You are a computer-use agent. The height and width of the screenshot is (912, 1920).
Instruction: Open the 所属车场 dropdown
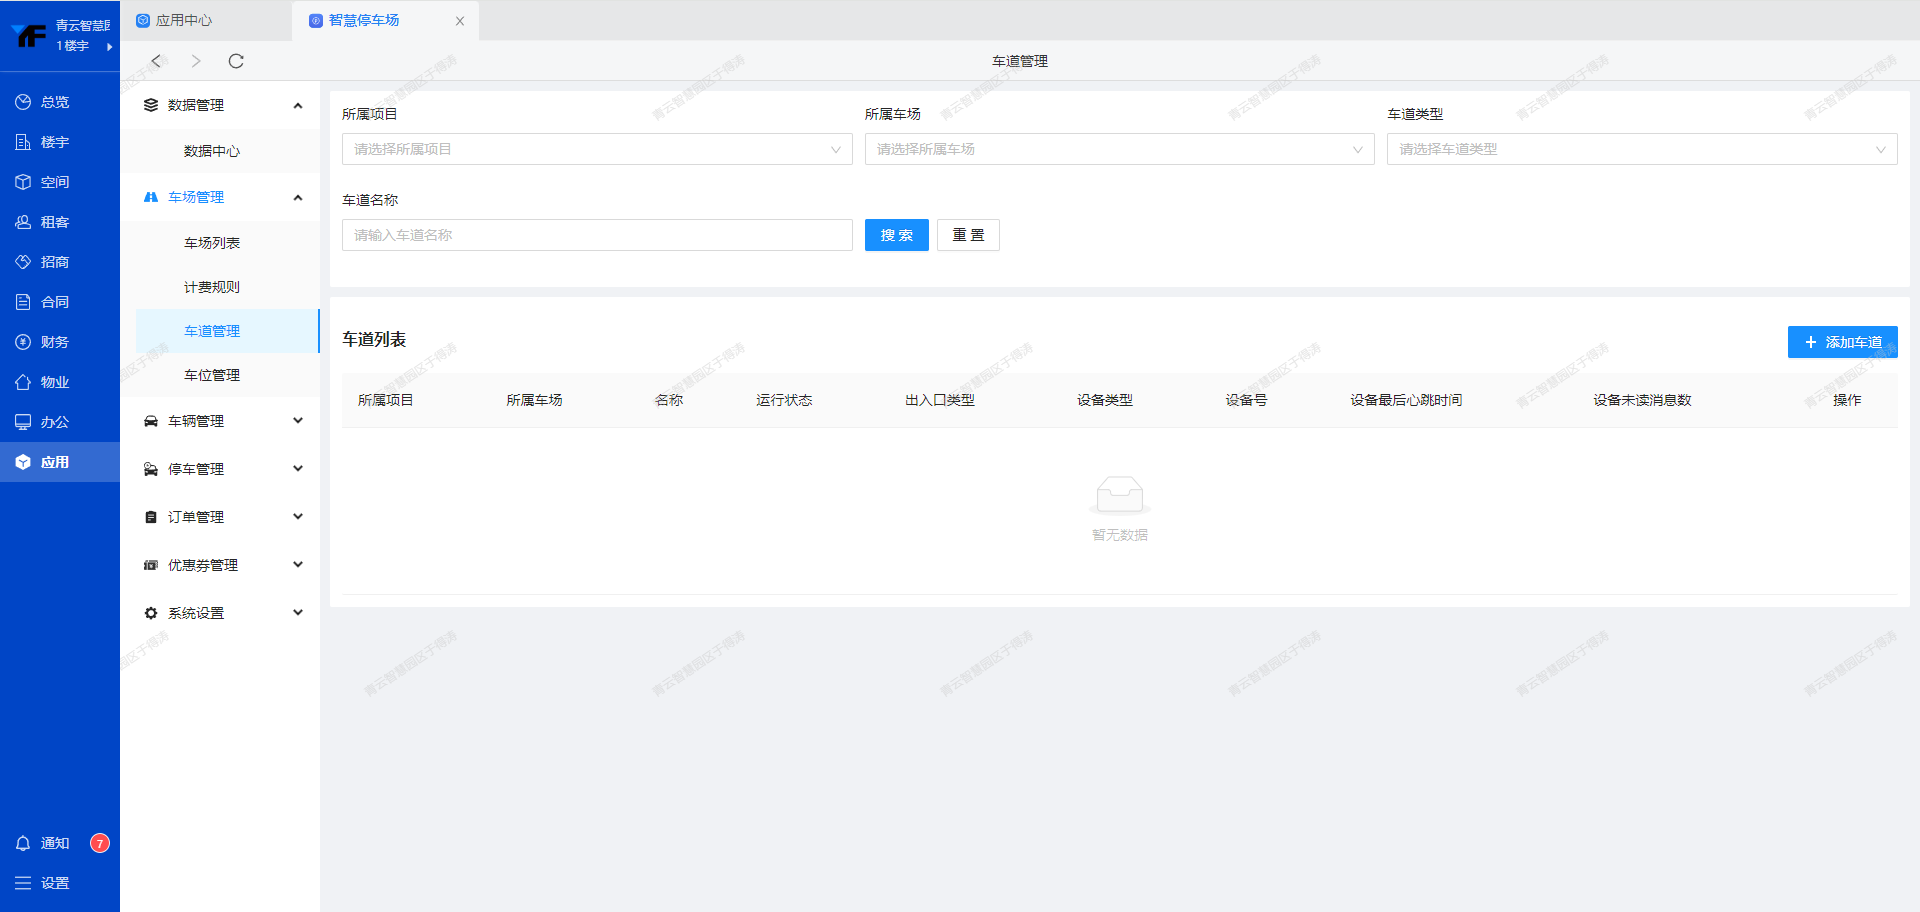(1118, 149)
